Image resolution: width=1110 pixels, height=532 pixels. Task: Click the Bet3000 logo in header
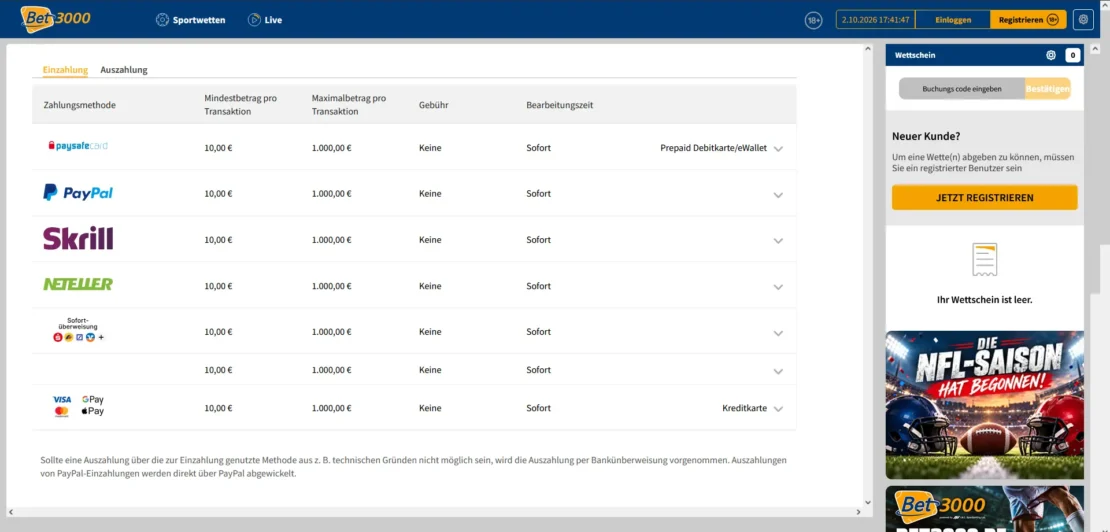click(55, 19)
